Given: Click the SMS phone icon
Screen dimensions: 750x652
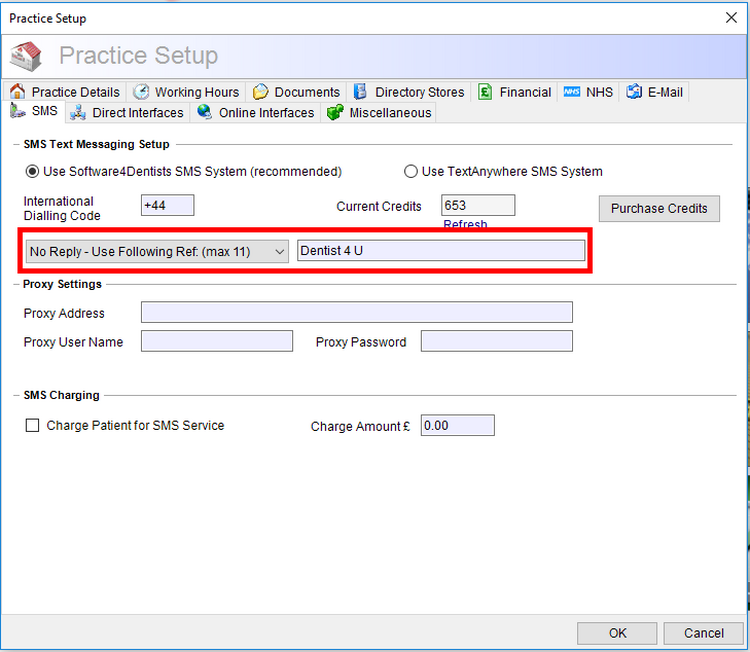Looking at the screenshot, I should coord(18,111).
